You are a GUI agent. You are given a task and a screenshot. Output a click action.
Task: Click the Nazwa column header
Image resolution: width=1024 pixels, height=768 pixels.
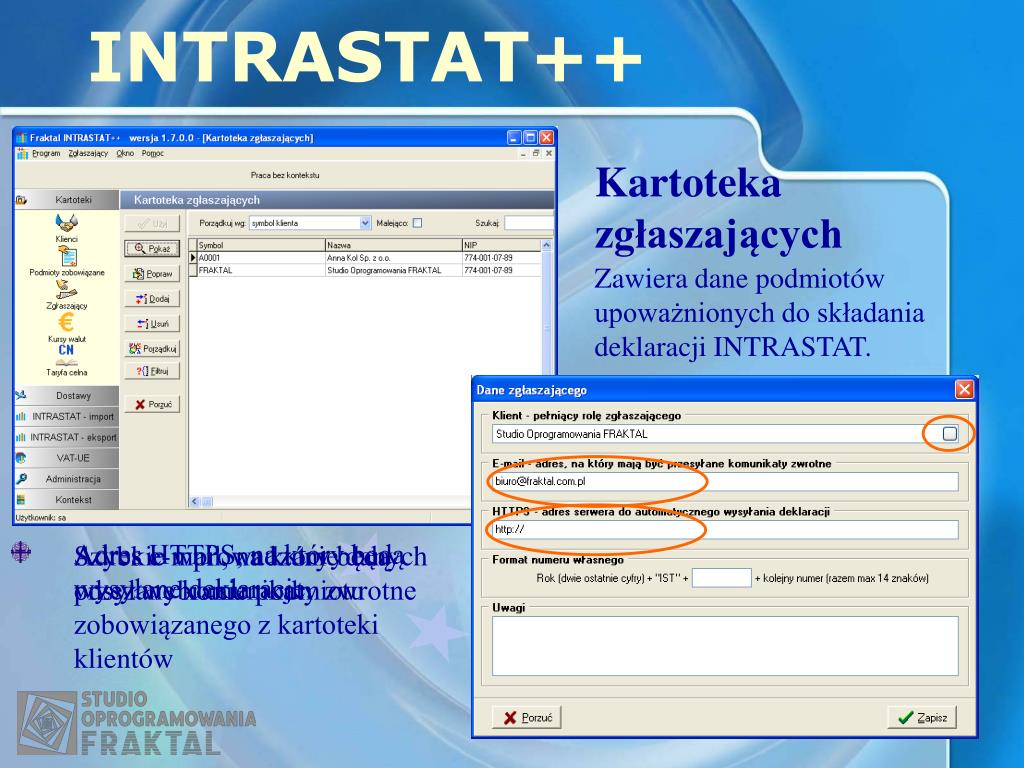coord(394,246)
